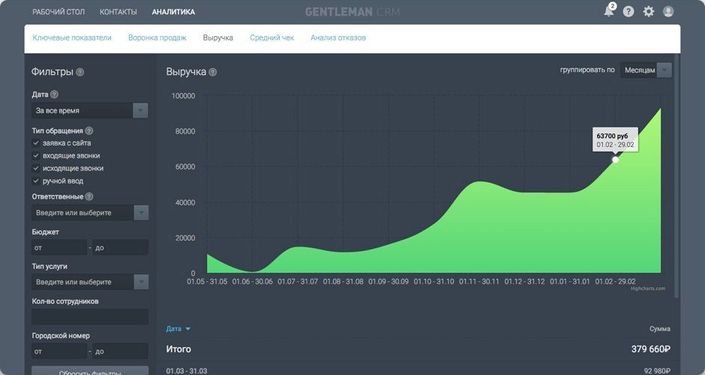Go to Контакты menu item

(118, 12)
